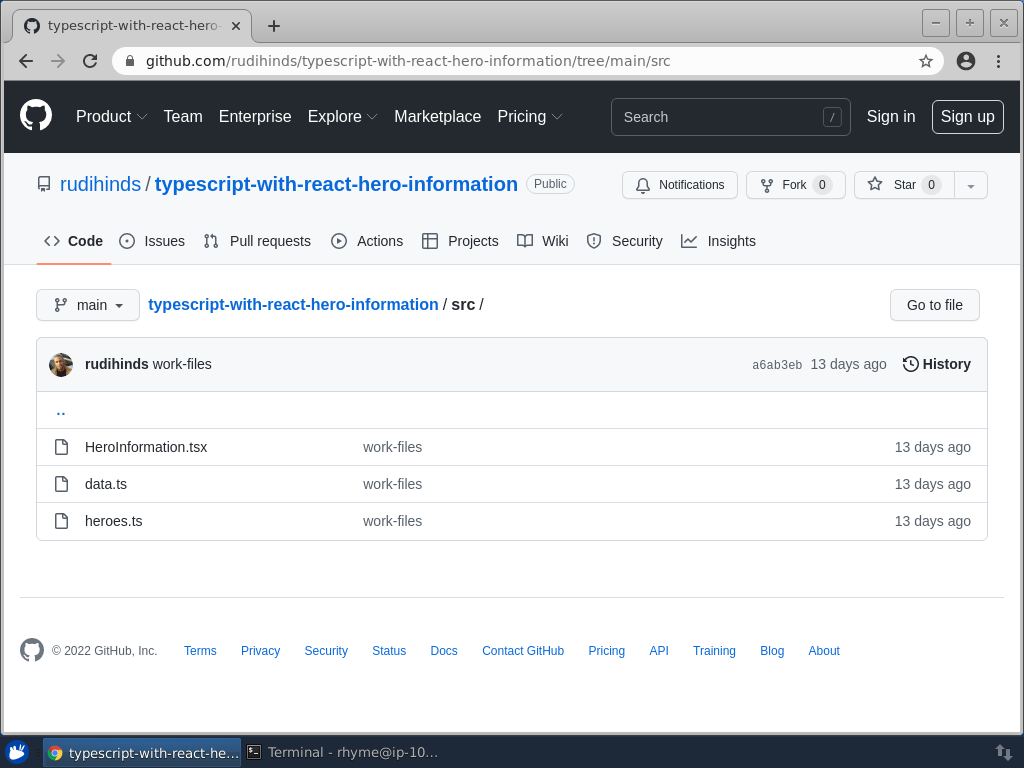The width and height of the screenshot is (1024, 768).
Task: Open the repository Security tab
Action: (625, 241)
